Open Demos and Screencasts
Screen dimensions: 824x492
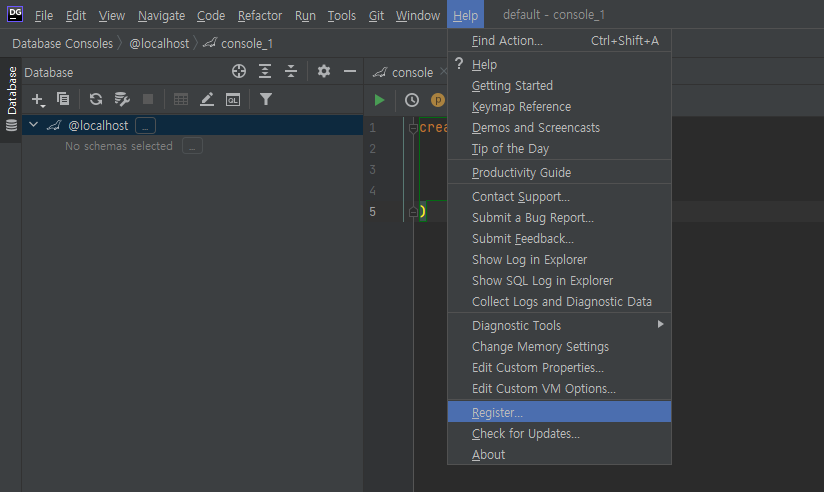click(559, 127)
